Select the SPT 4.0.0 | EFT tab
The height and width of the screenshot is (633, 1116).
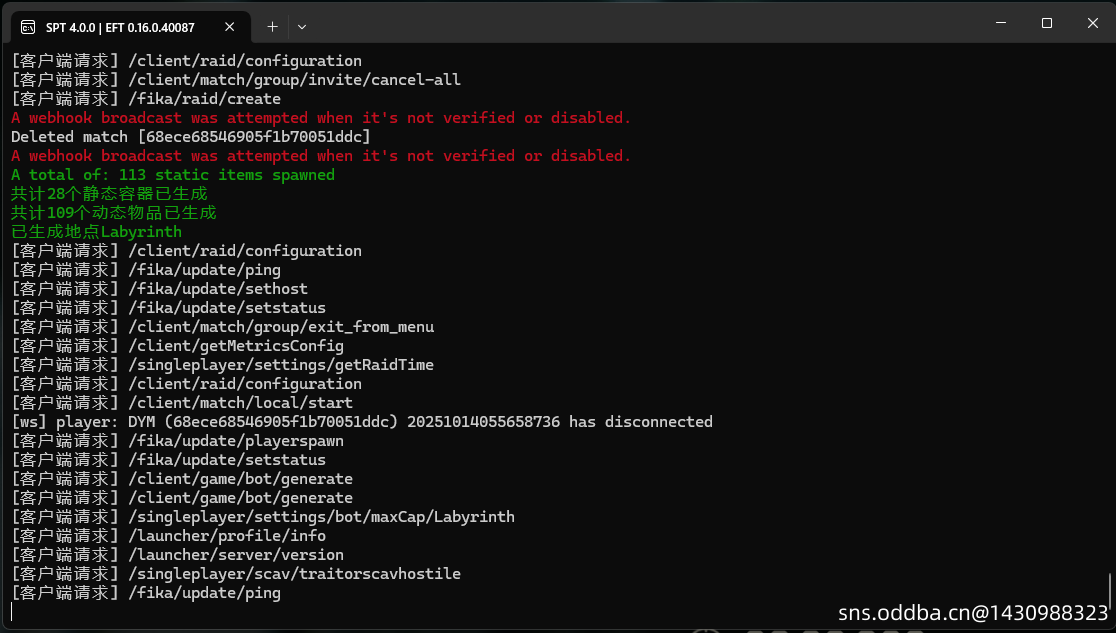(120, 27)
